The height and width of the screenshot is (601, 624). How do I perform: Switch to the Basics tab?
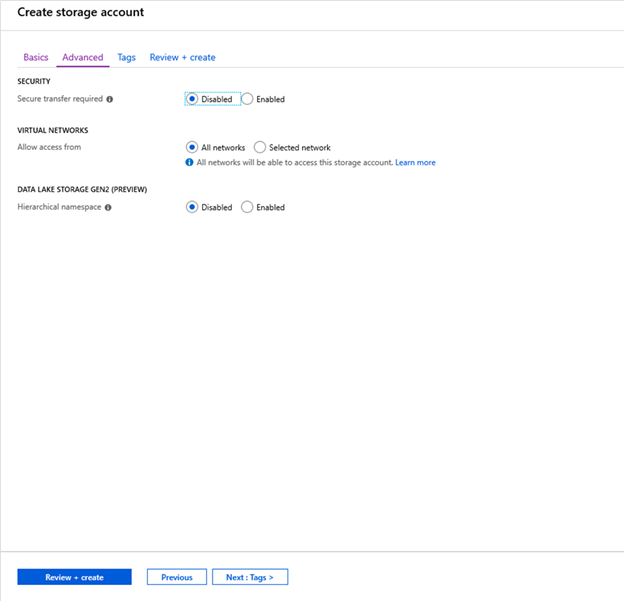pyautogui.click(x=36, y=57)
